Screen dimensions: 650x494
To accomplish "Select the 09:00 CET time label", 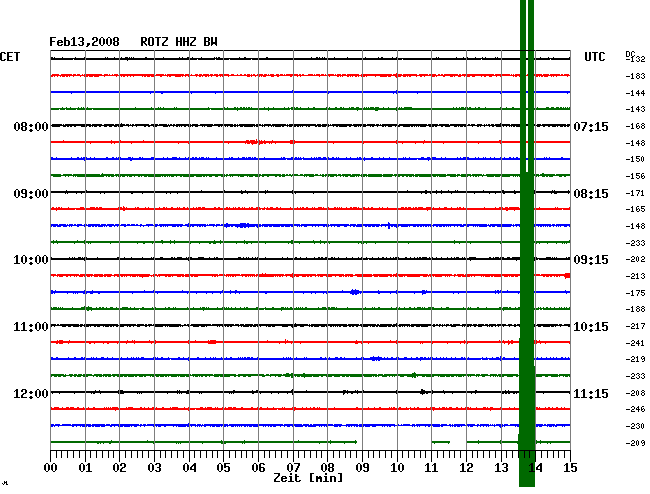I will (31, 194).
